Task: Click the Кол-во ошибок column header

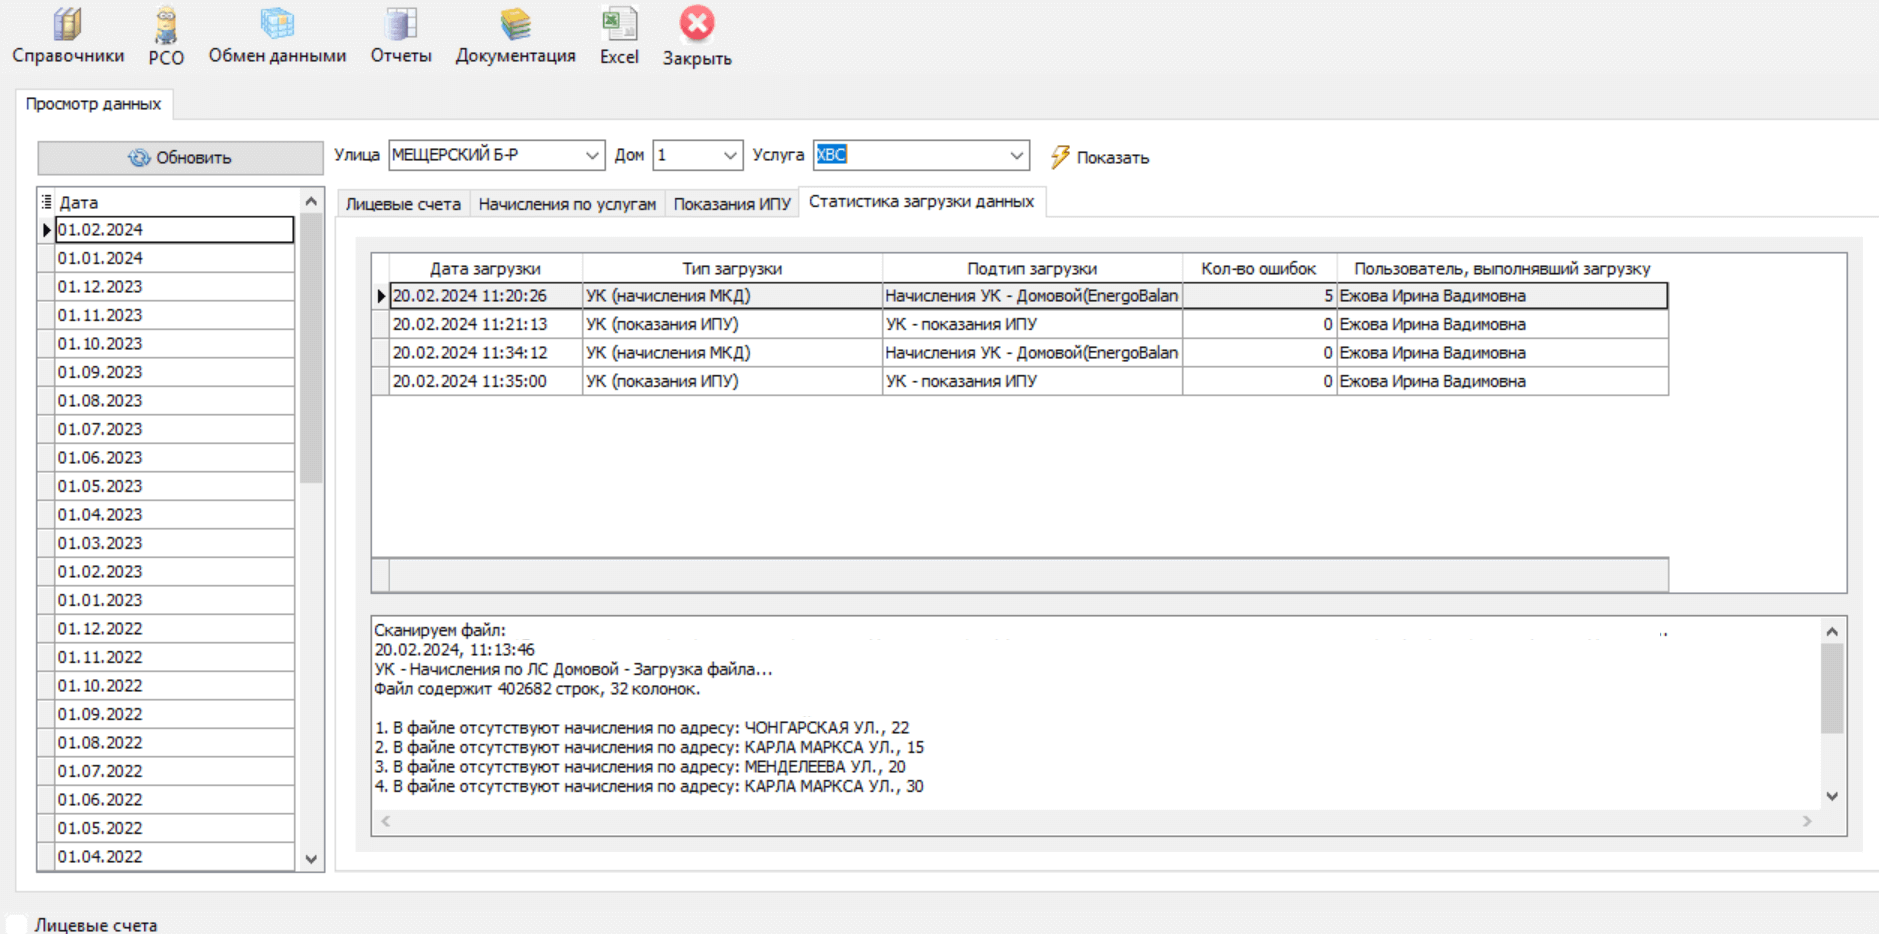Action: (x=1258, y=268)
